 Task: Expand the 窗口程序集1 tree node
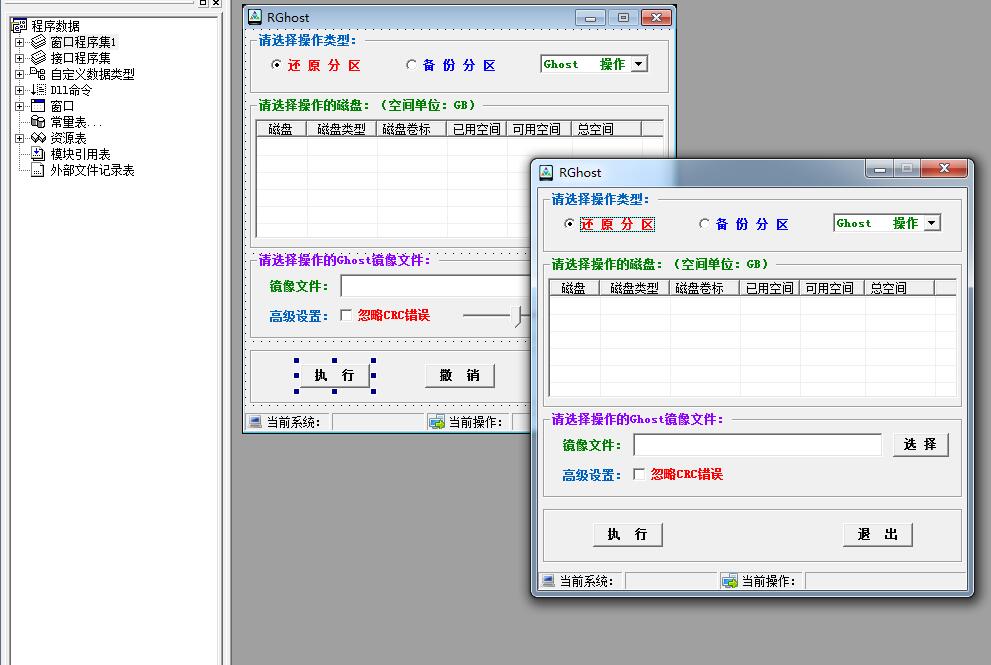(x=20, y=42)
